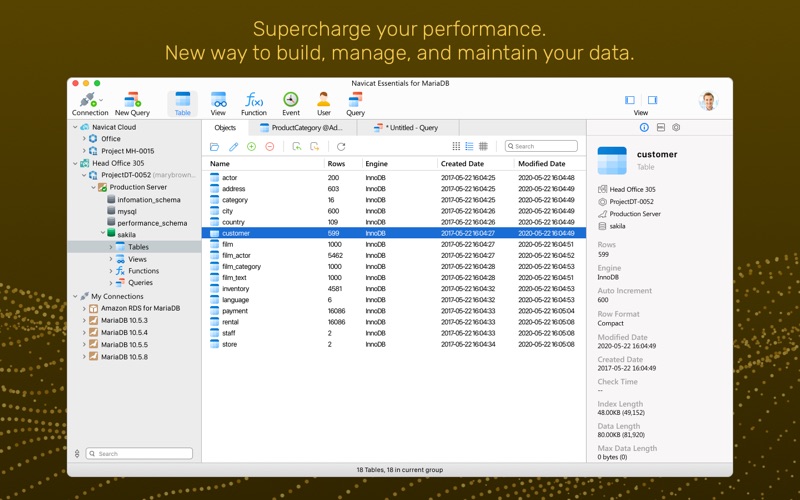The width and height of the screenshot is (800, 500).
Task: Select the payment table row
Action: [394, 311]
